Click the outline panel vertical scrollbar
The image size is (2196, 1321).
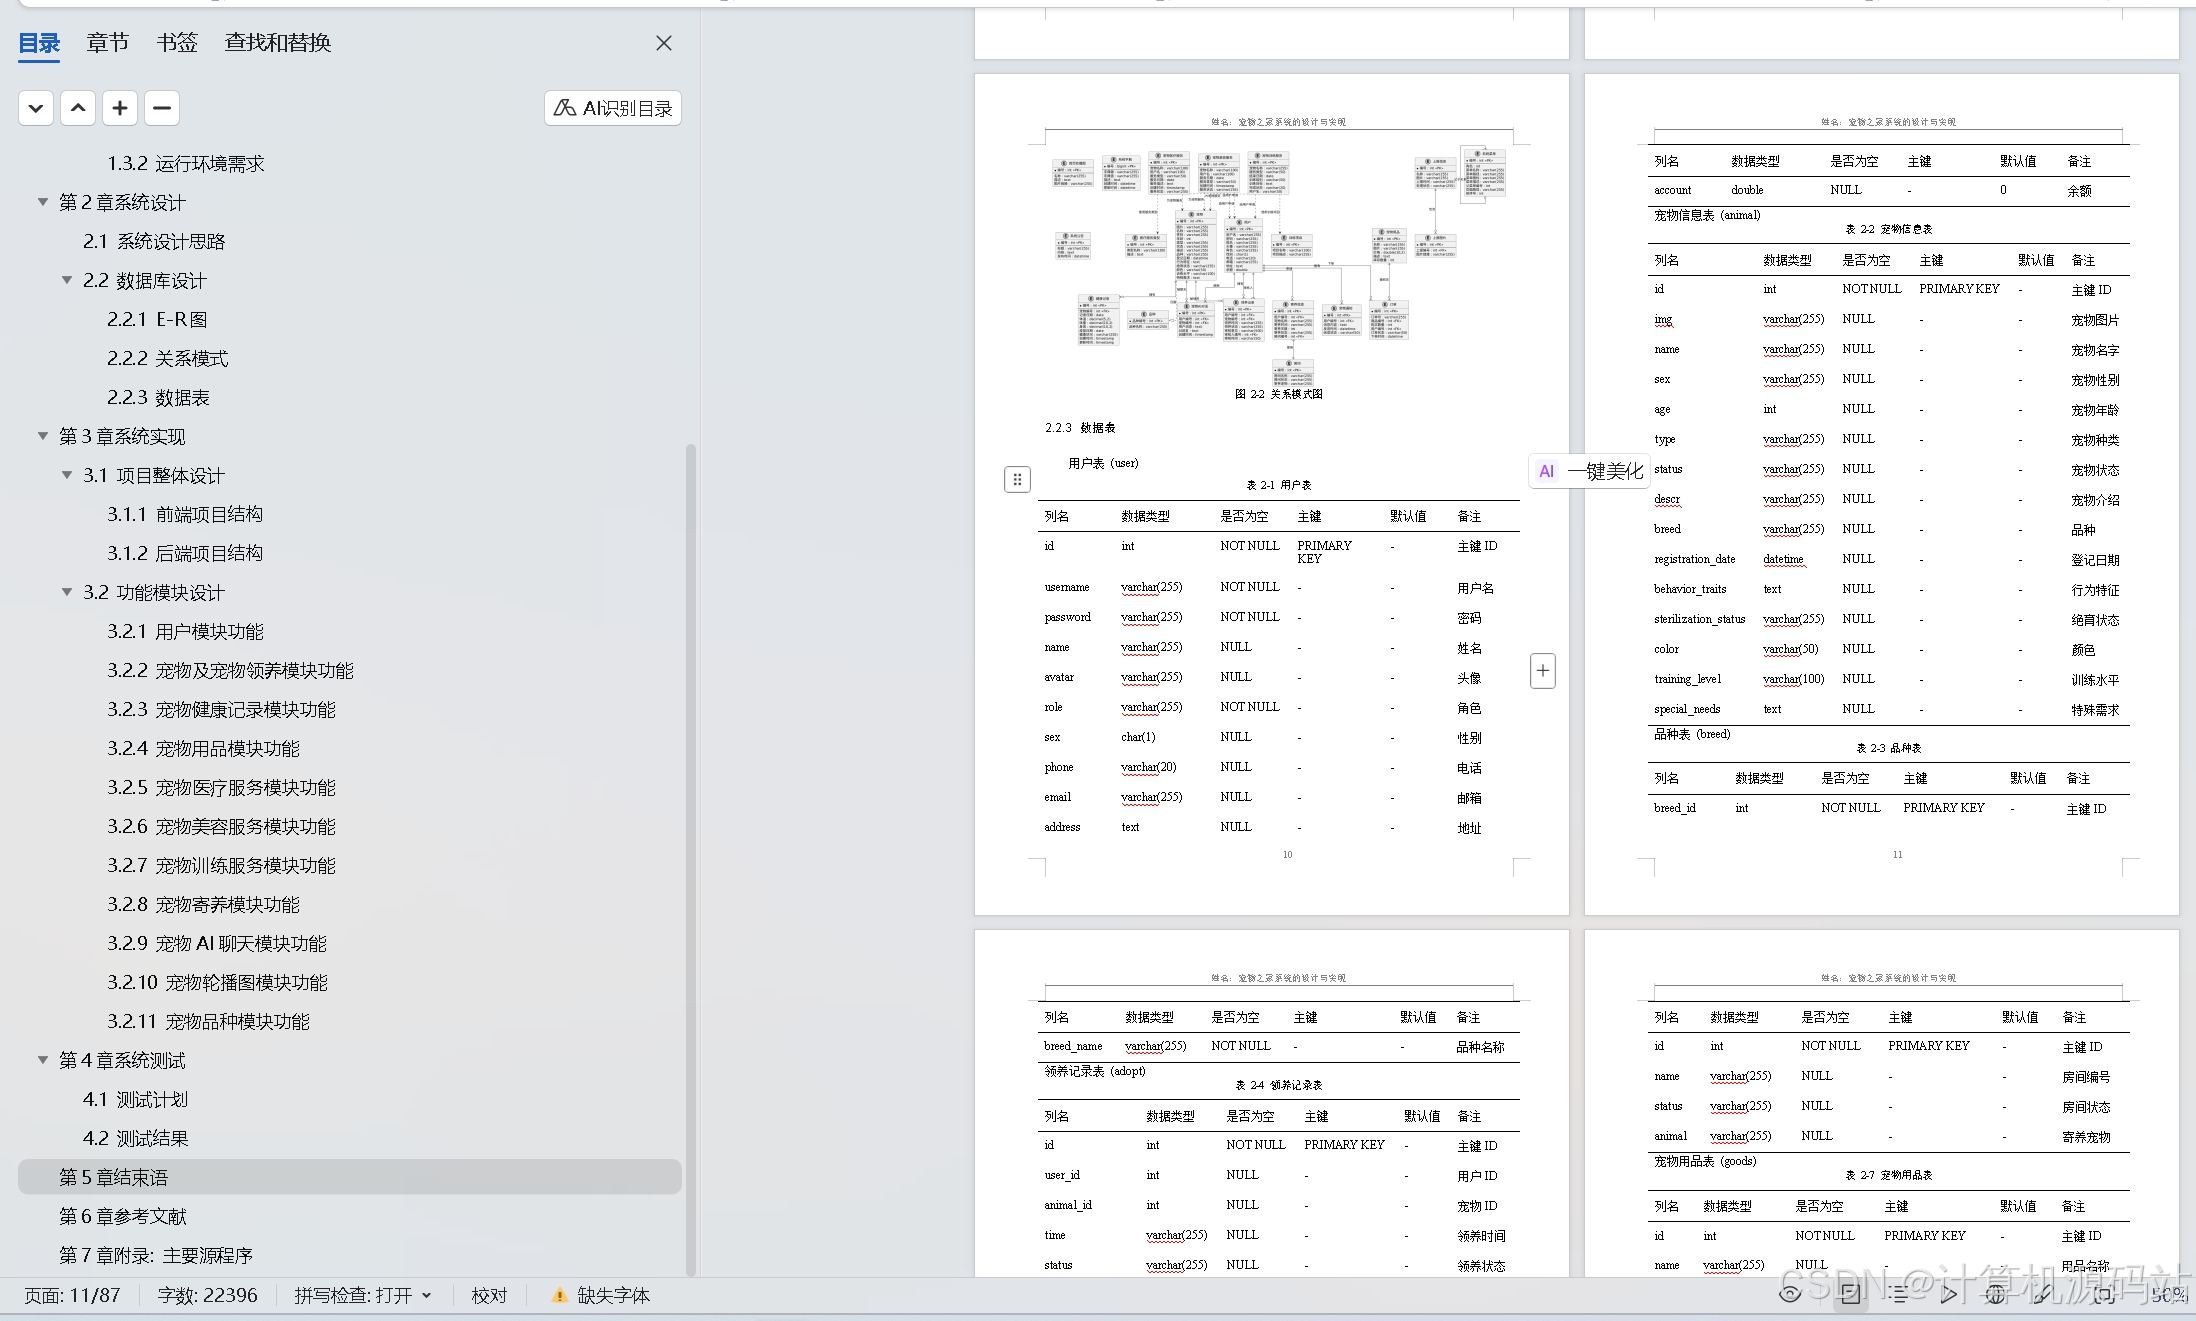pos(691,860)
